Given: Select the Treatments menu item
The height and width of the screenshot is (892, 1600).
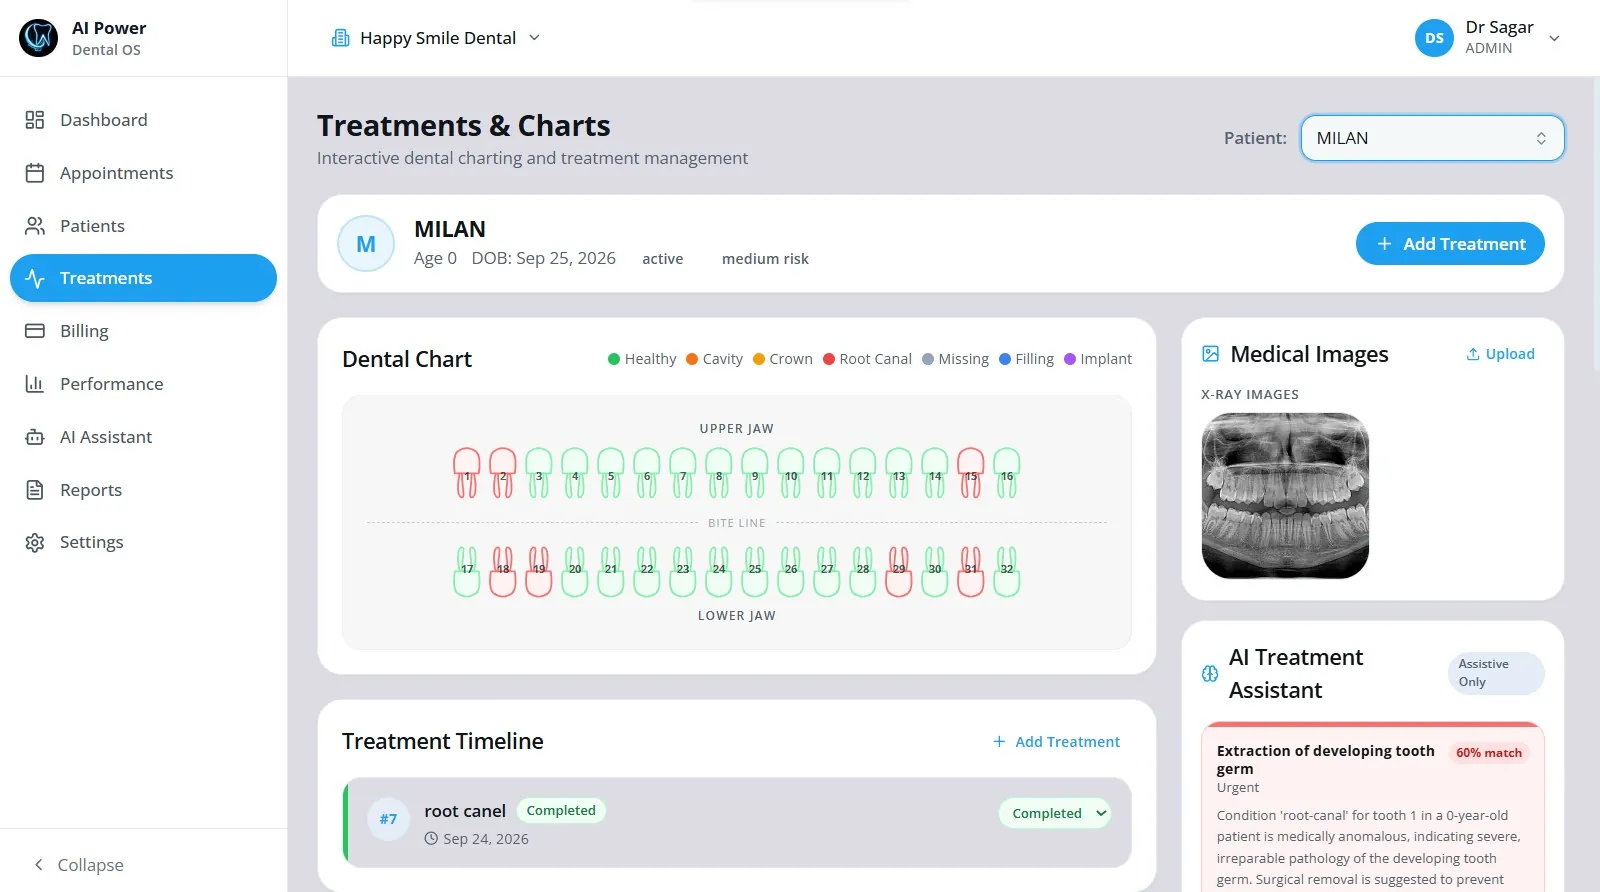Looking at the screenshot, I should tap(143, 278).
